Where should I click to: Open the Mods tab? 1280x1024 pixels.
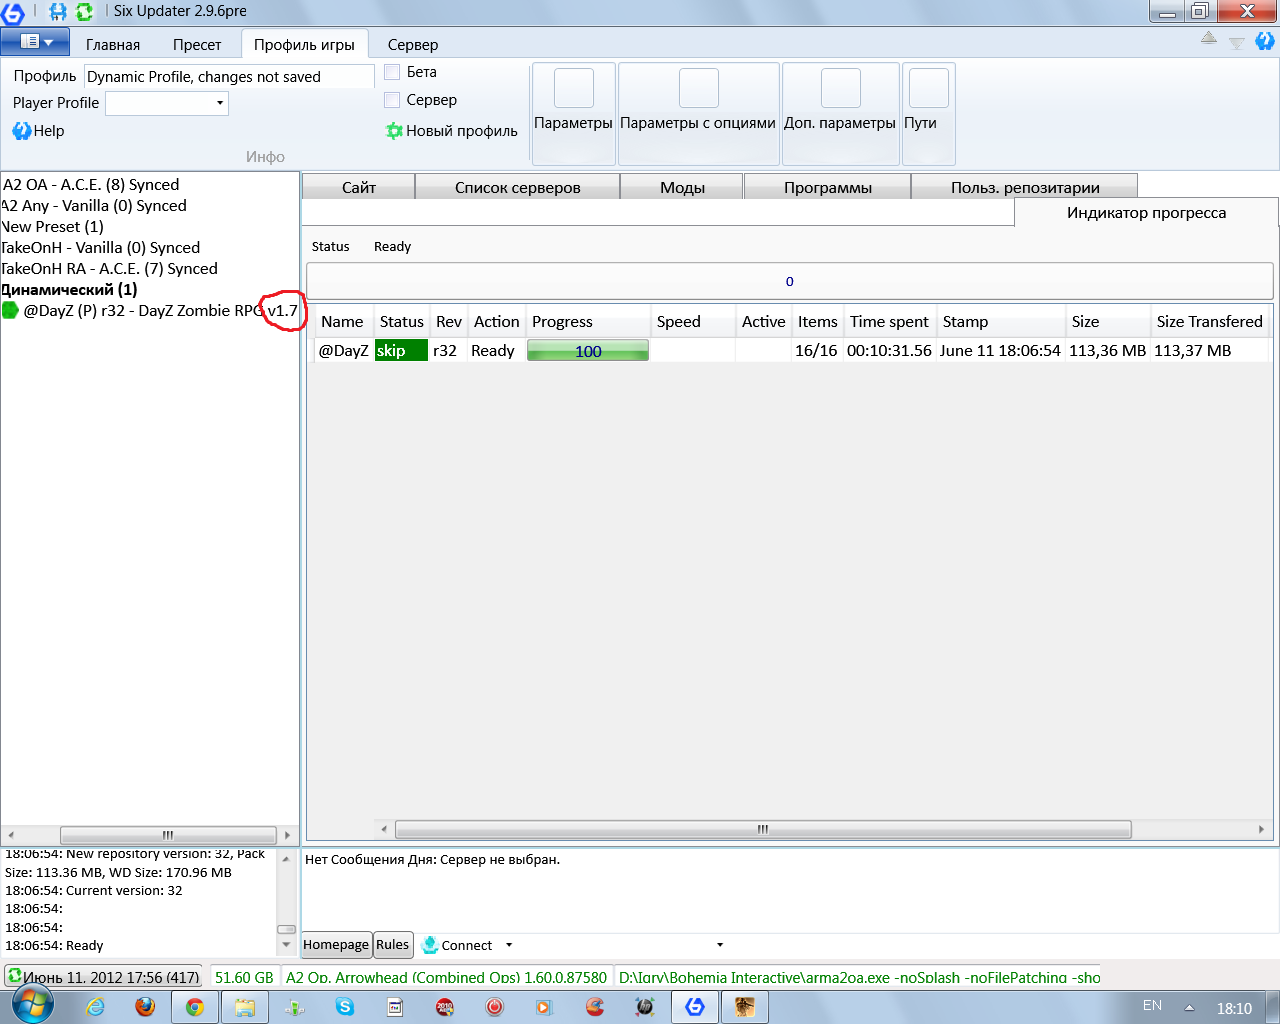click(x=682, y=187)
